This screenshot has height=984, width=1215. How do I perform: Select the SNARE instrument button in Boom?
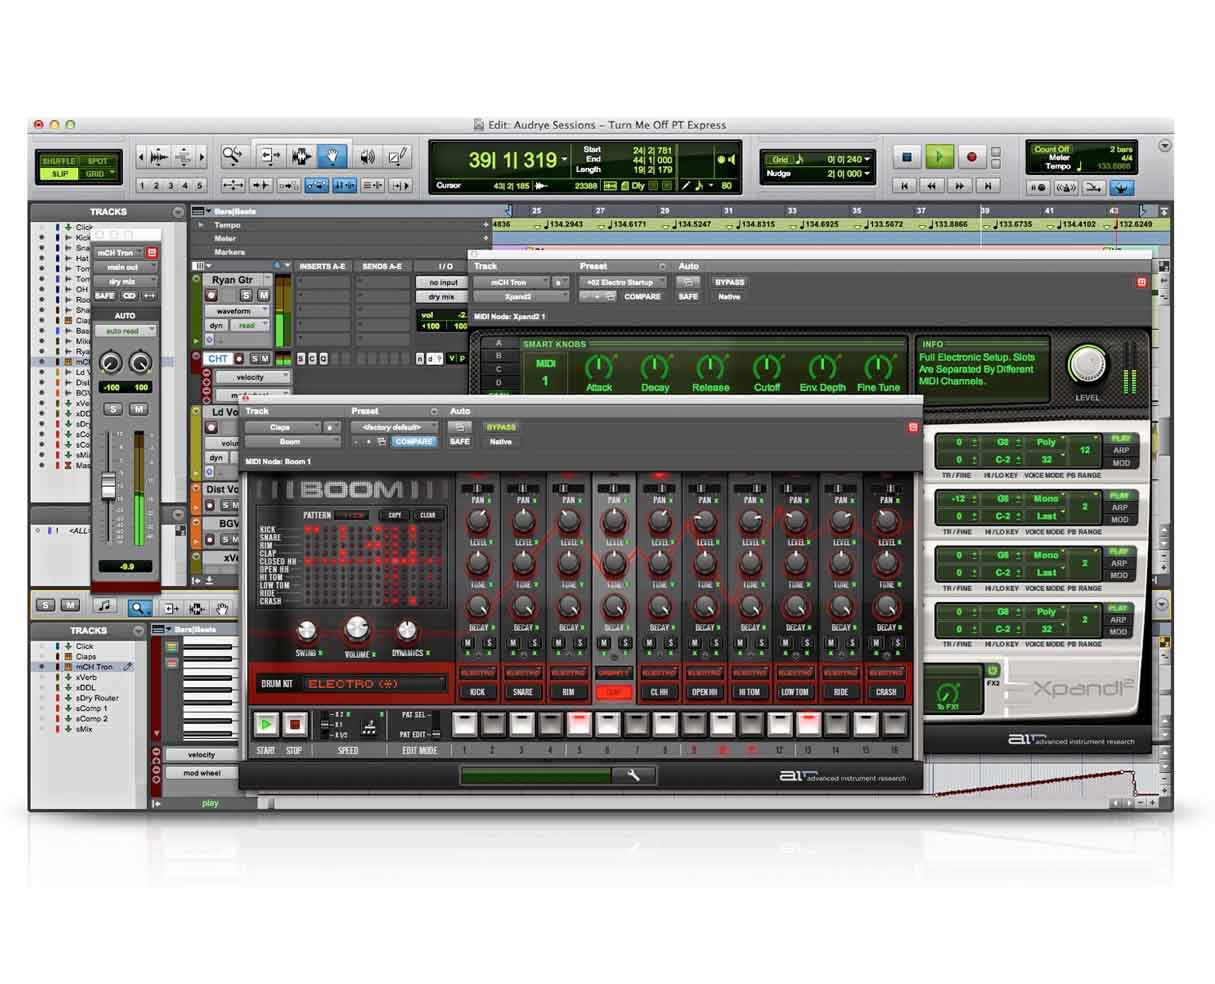click(x=523, y=692)
